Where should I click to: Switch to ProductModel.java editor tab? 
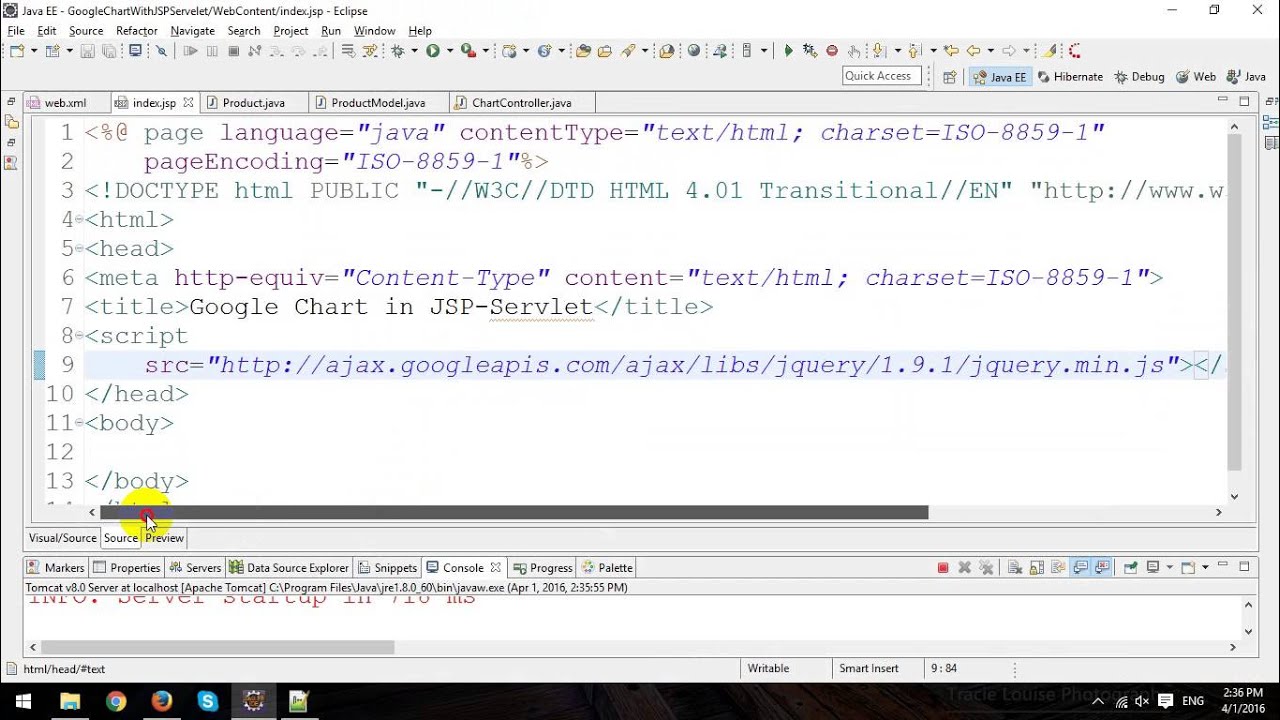tap(378, 102)
